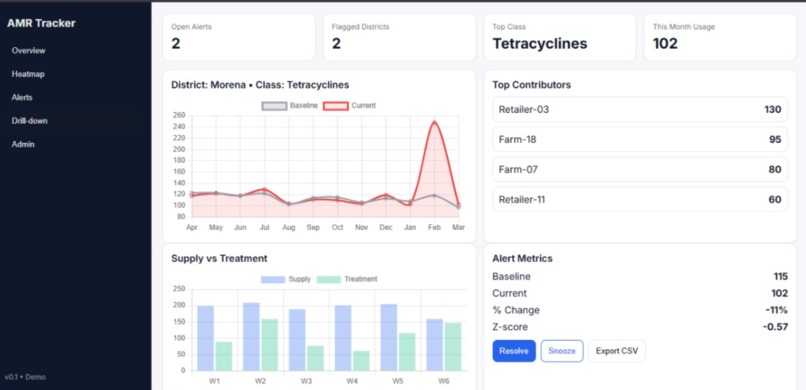Snooze the alert
This screenshot has width=806, height=390.
[562, 351]
